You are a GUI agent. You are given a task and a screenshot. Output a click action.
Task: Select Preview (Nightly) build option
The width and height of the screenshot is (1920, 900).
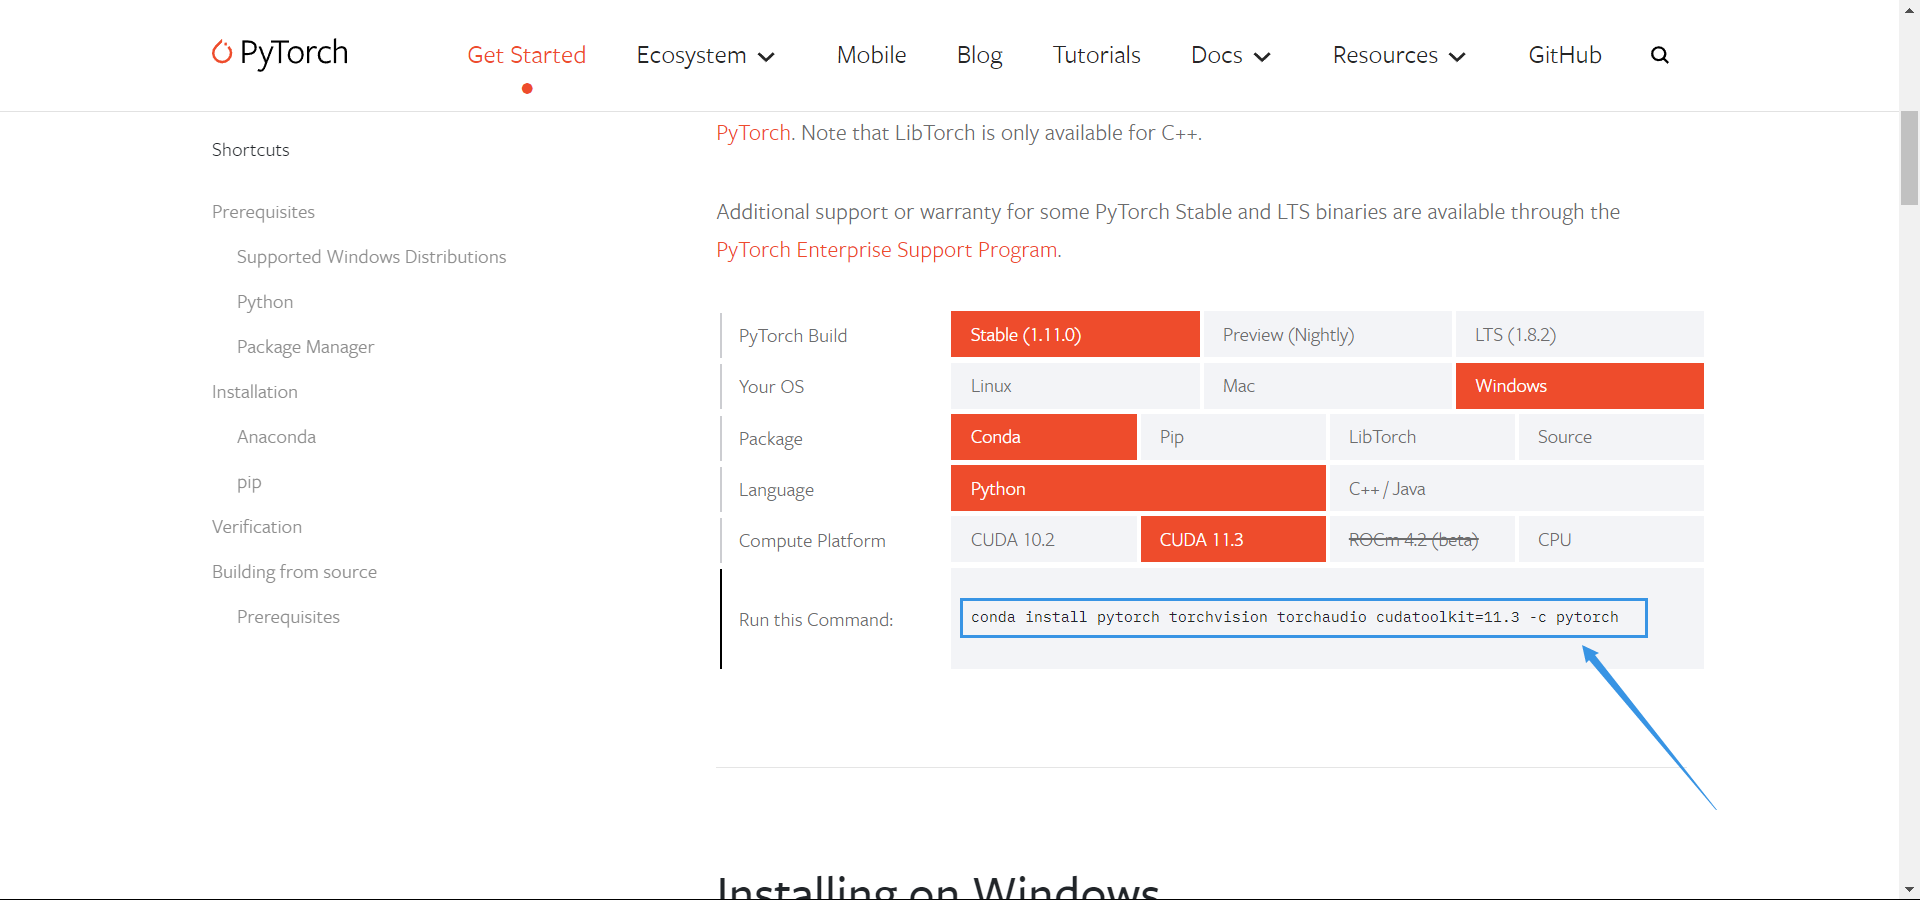point(1327,334)
